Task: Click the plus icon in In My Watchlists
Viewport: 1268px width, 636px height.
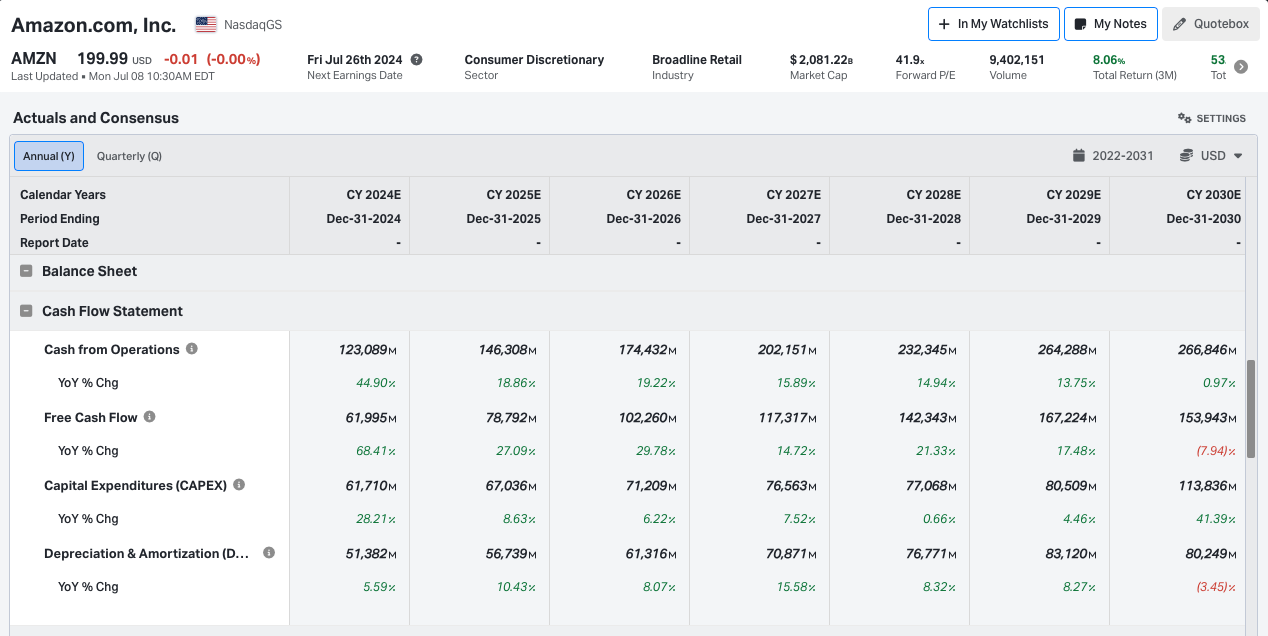Action: 944,24
